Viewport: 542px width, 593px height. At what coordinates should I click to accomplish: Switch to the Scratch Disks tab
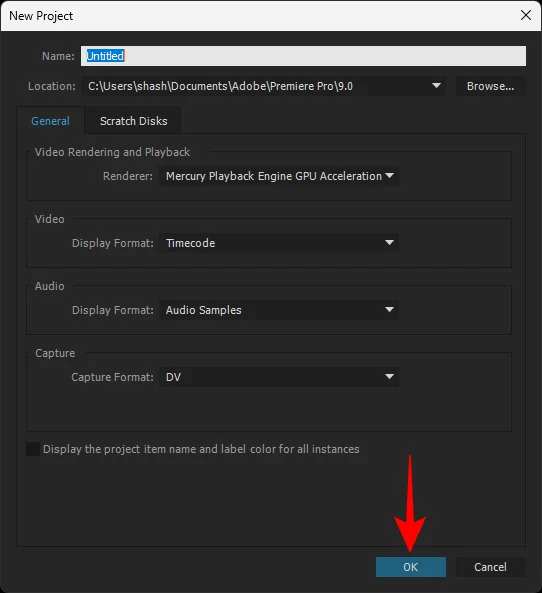(x=134, y=121)
